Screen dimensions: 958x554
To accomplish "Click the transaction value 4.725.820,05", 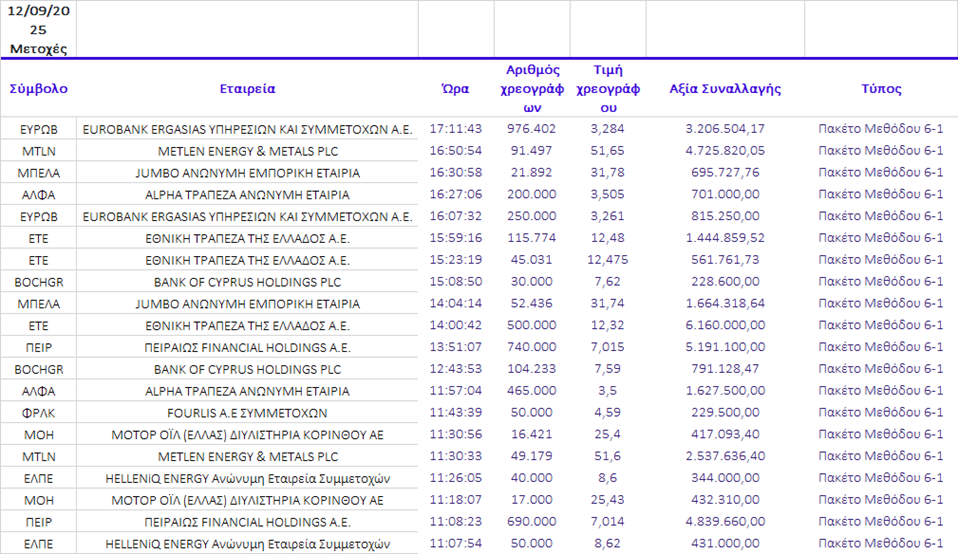I will click(x=725, y=151).
